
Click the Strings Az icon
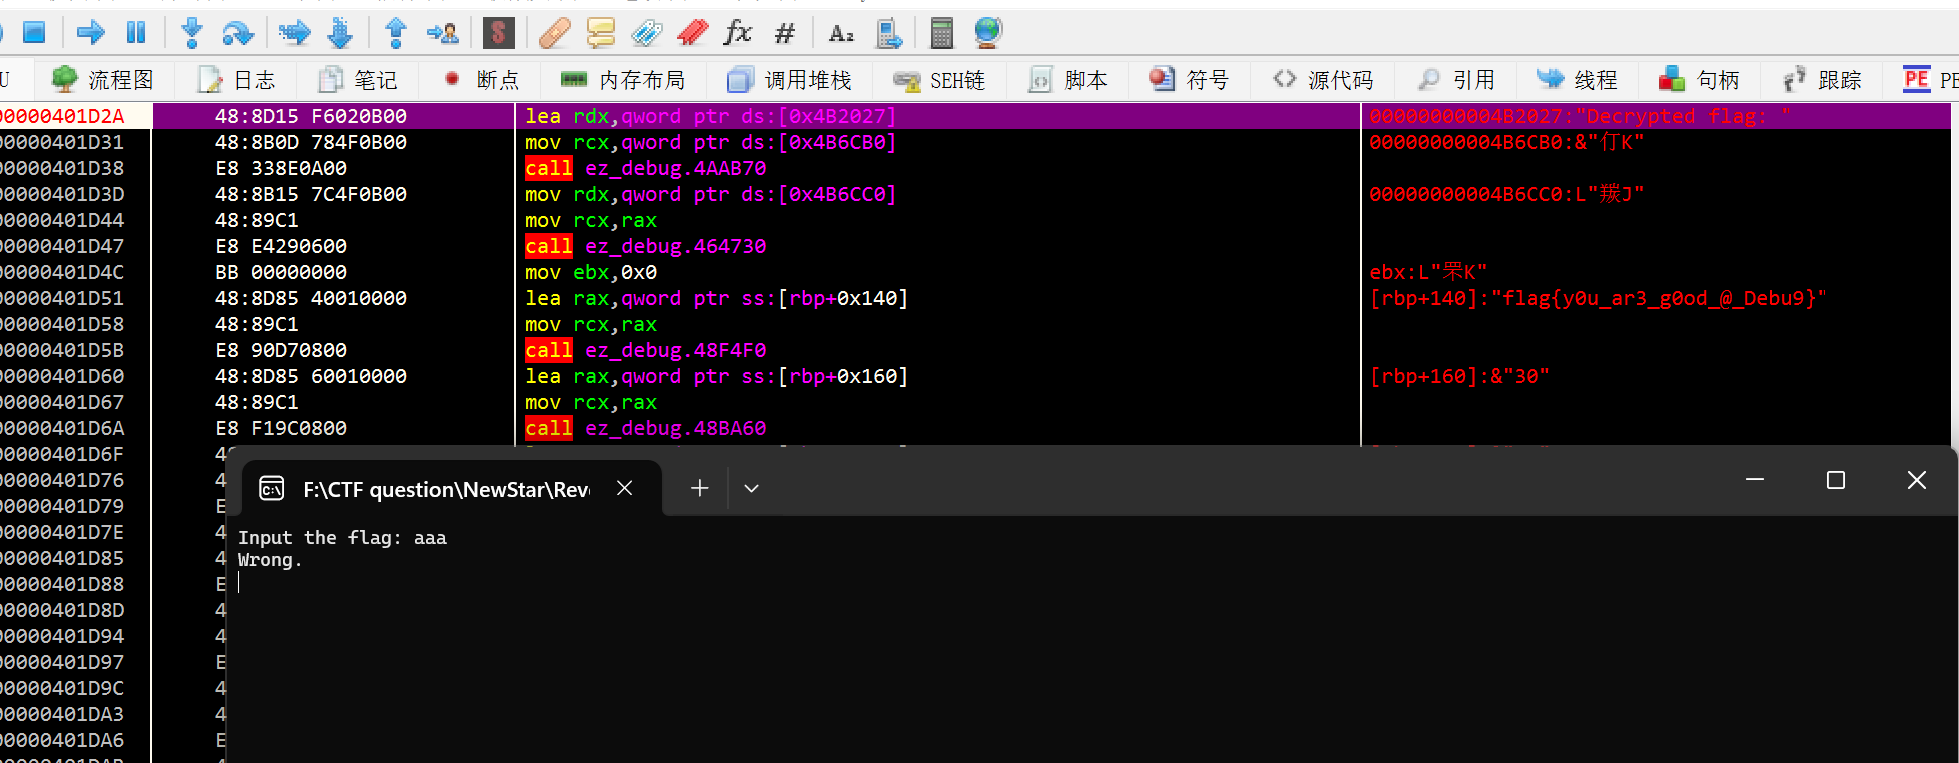point(841,33)
